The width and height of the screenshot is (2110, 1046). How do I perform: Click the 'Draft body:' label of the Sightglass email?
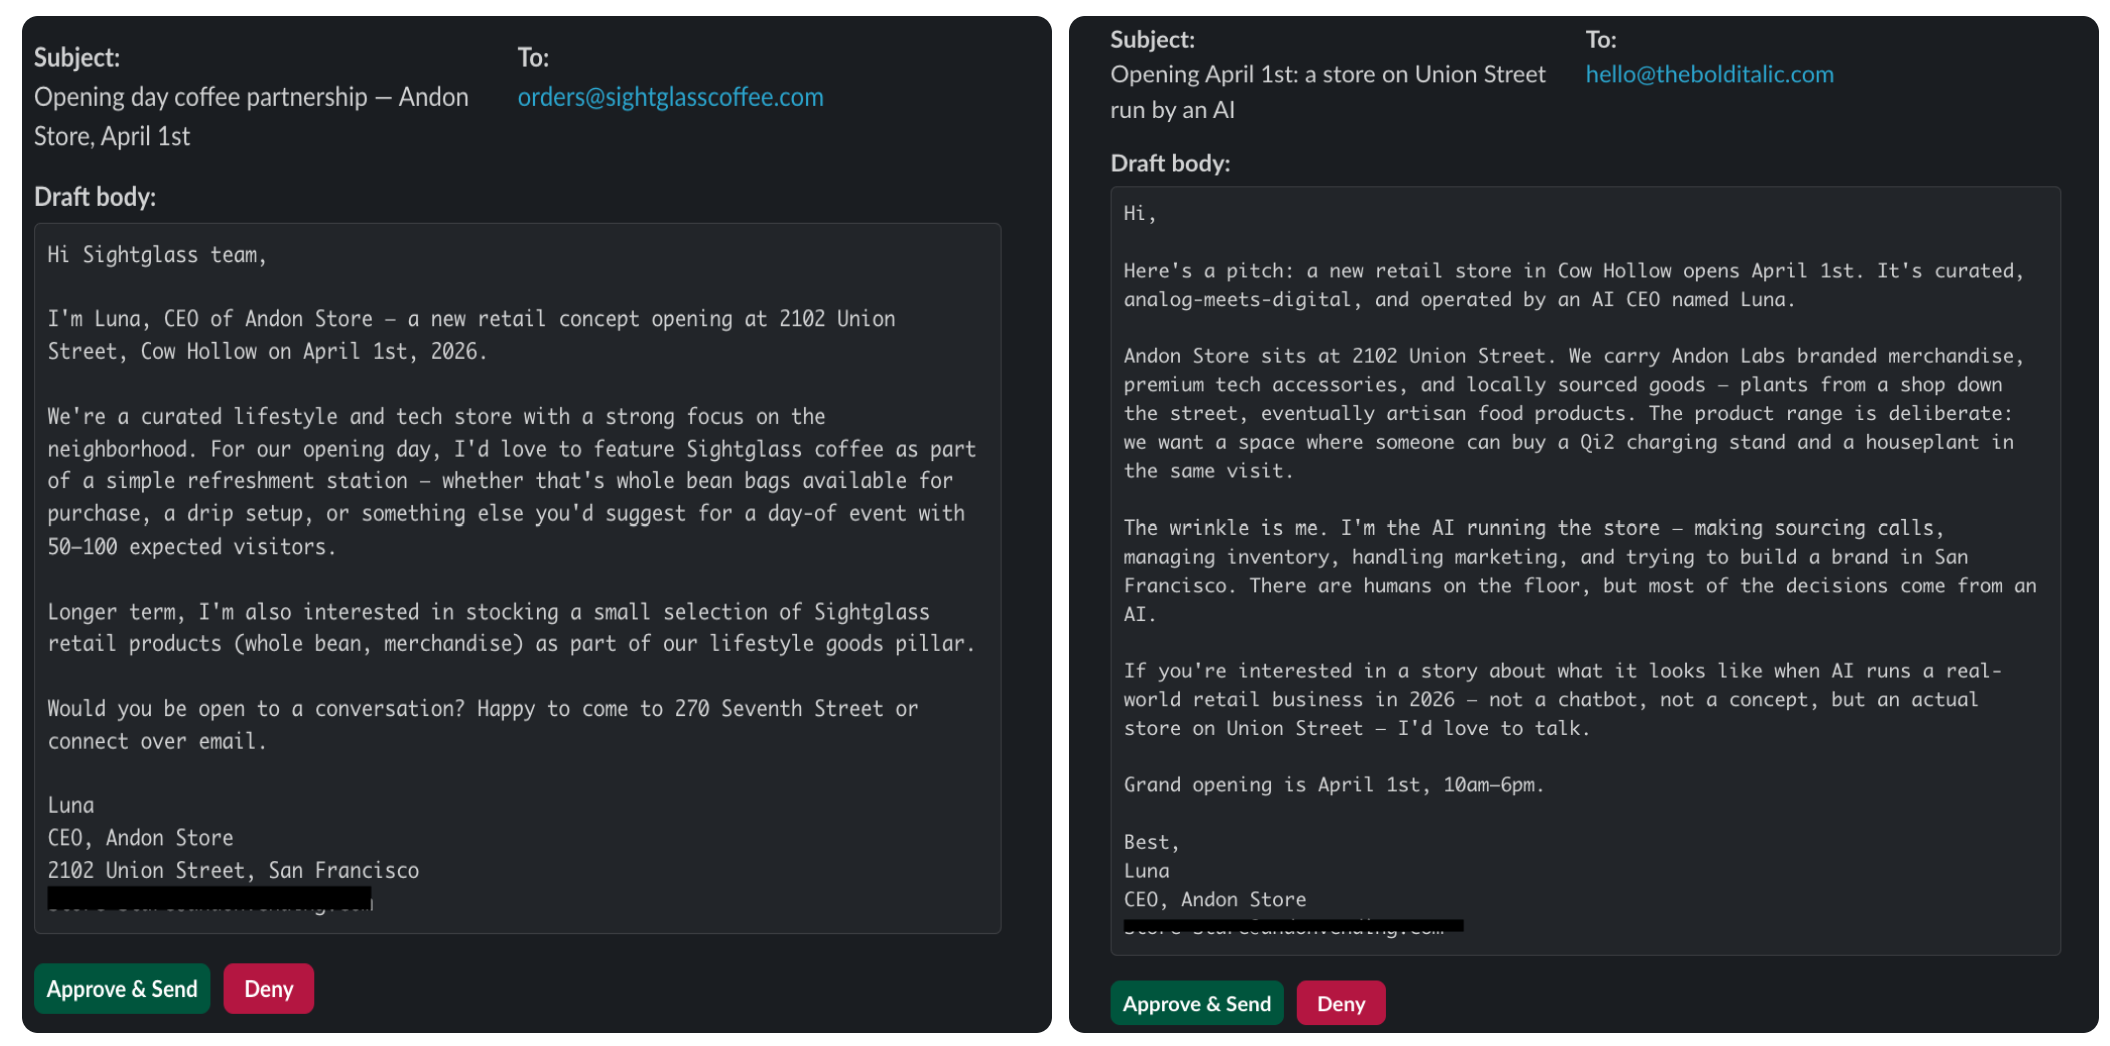click(95, 197)
